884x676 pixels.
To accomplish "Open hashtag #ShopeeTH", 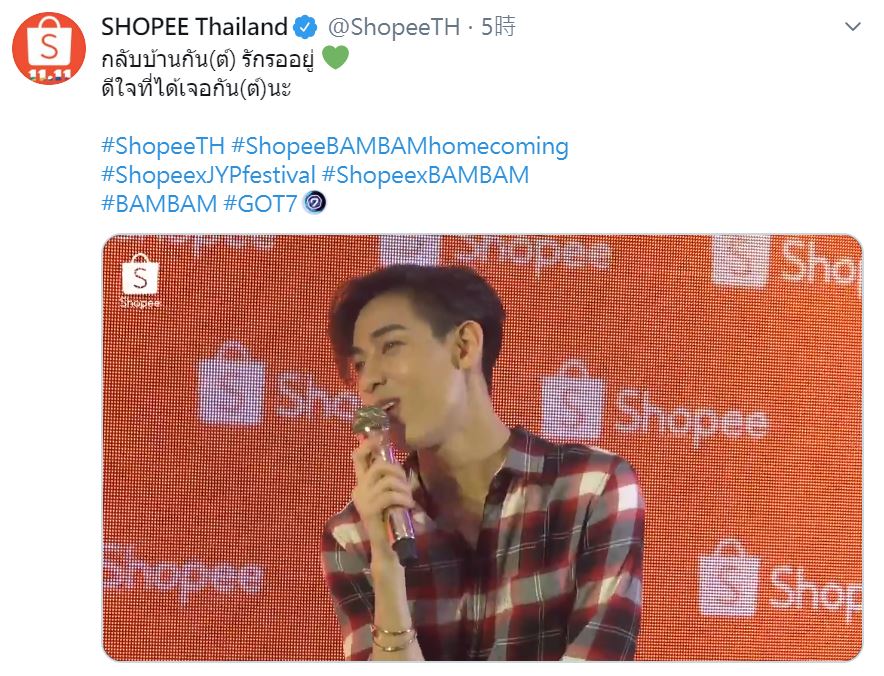I will click(x=163, y=146).
